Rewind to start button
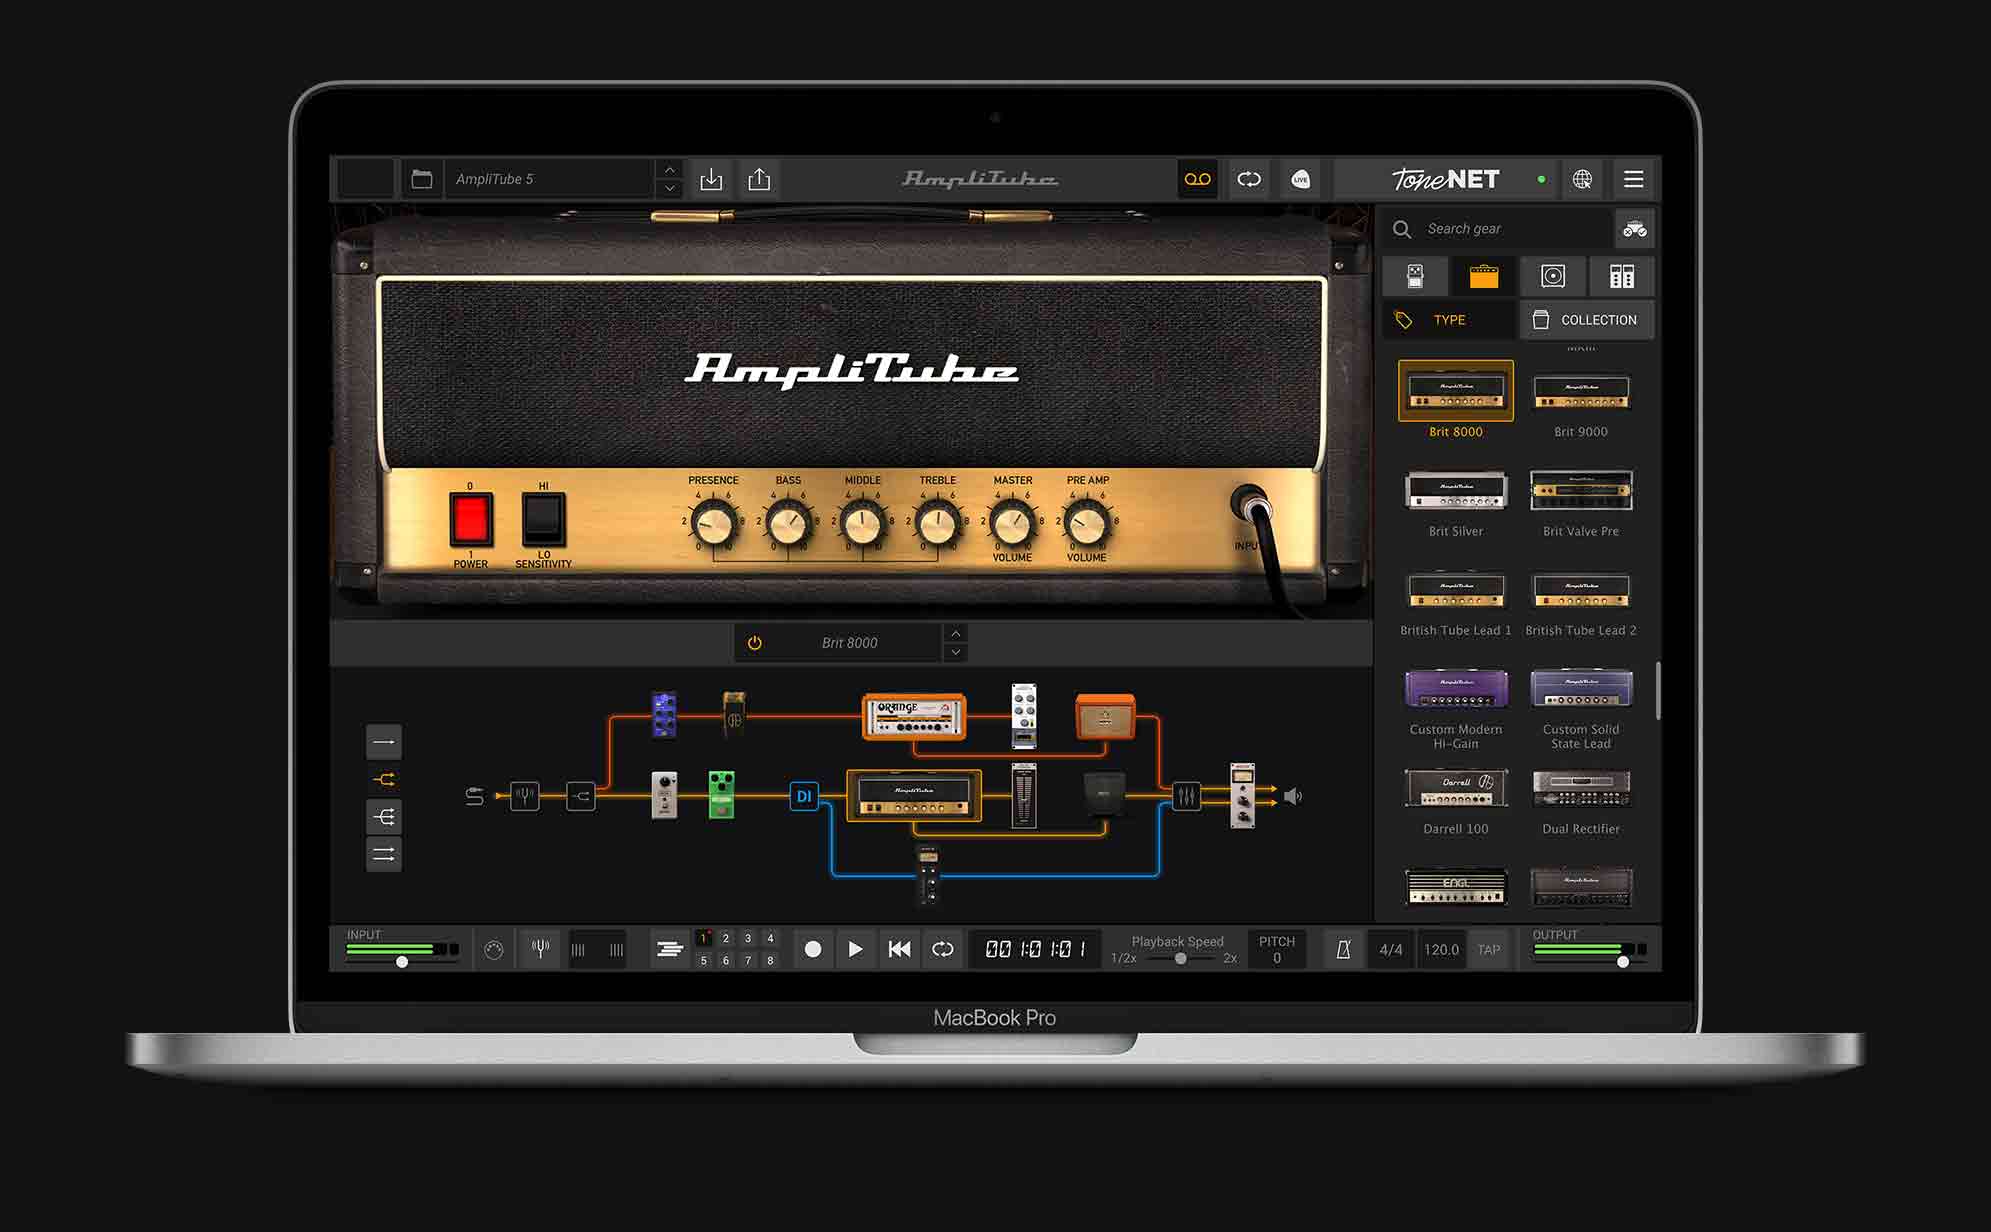1991x1232 pixels. pos(899,949)
